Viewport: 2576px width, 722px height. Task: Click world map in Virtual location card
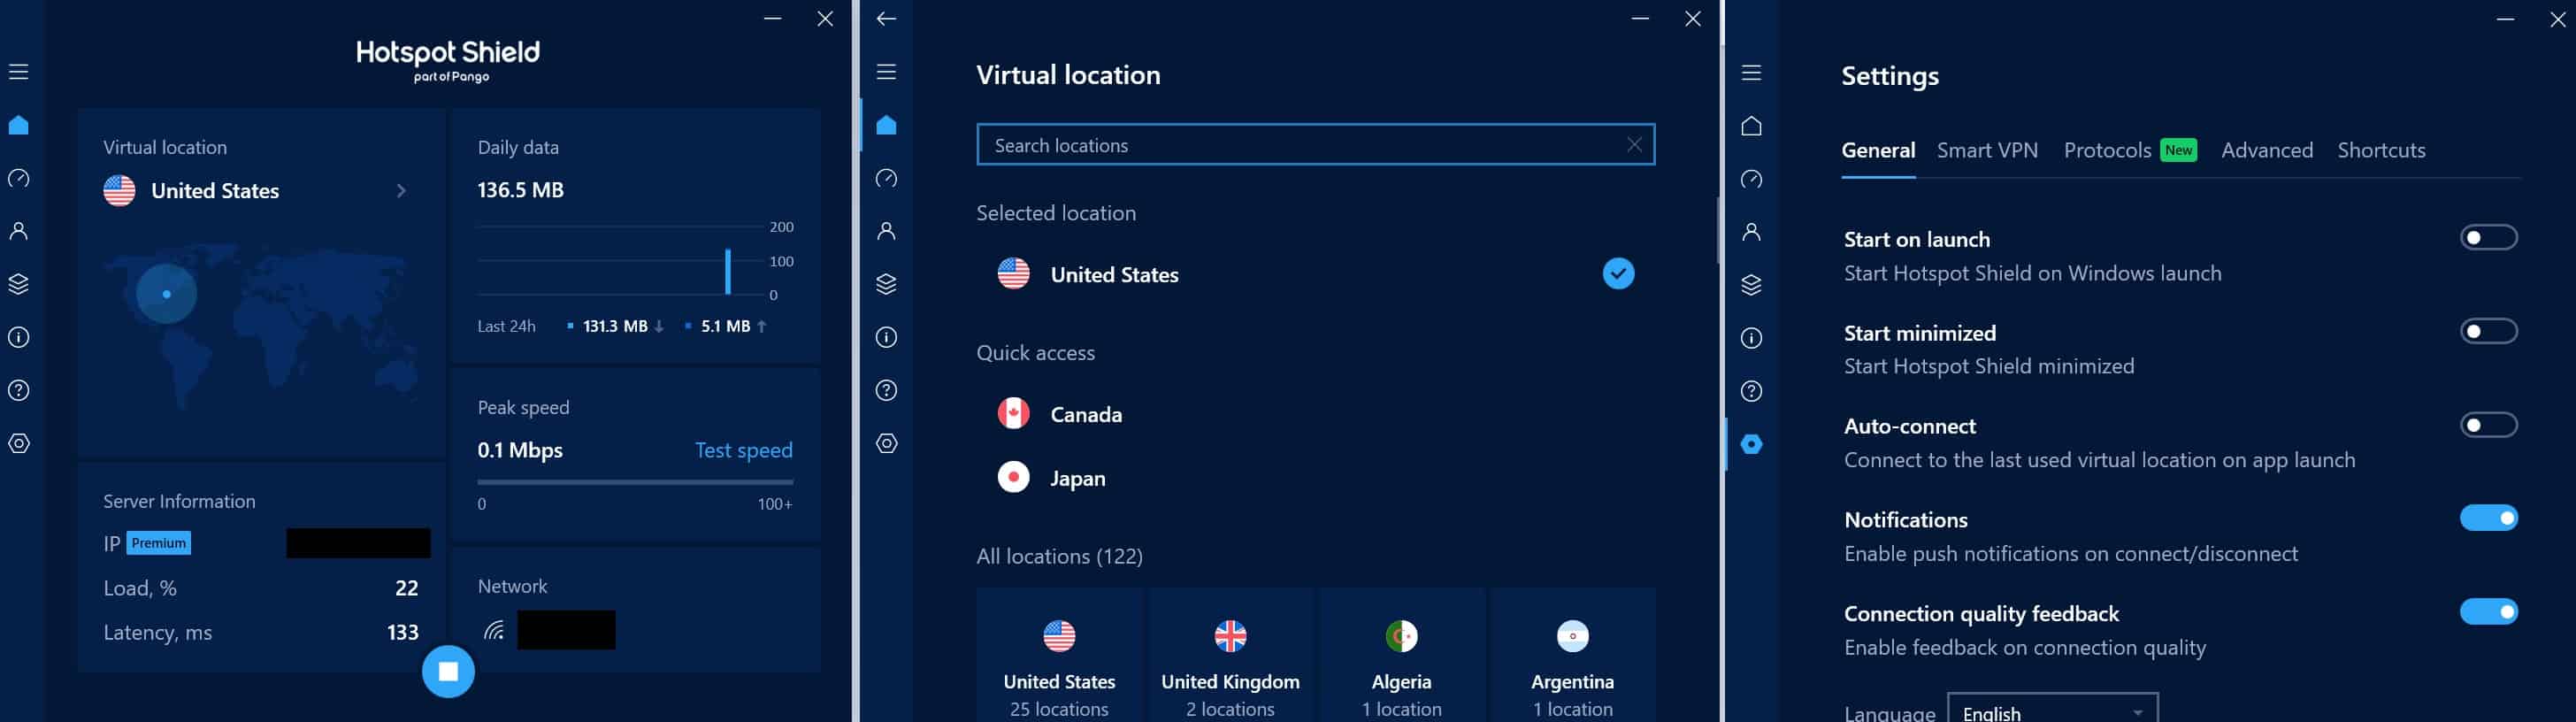[x=262, y=325]
